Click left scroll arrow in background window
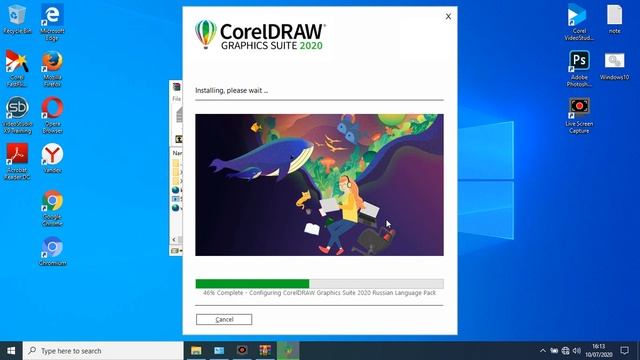640x360 pixels. point(174,240)
